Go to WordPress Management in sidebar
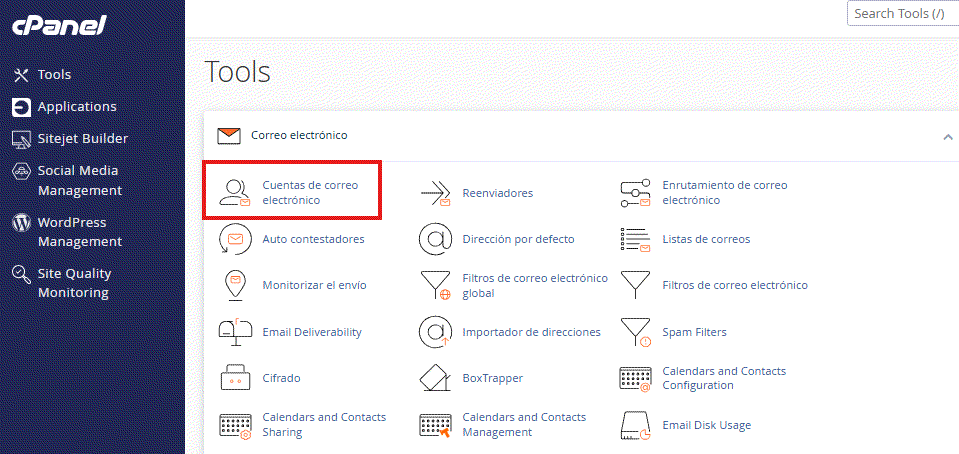This screenshot has height=454, width=959. pos(79,232)
